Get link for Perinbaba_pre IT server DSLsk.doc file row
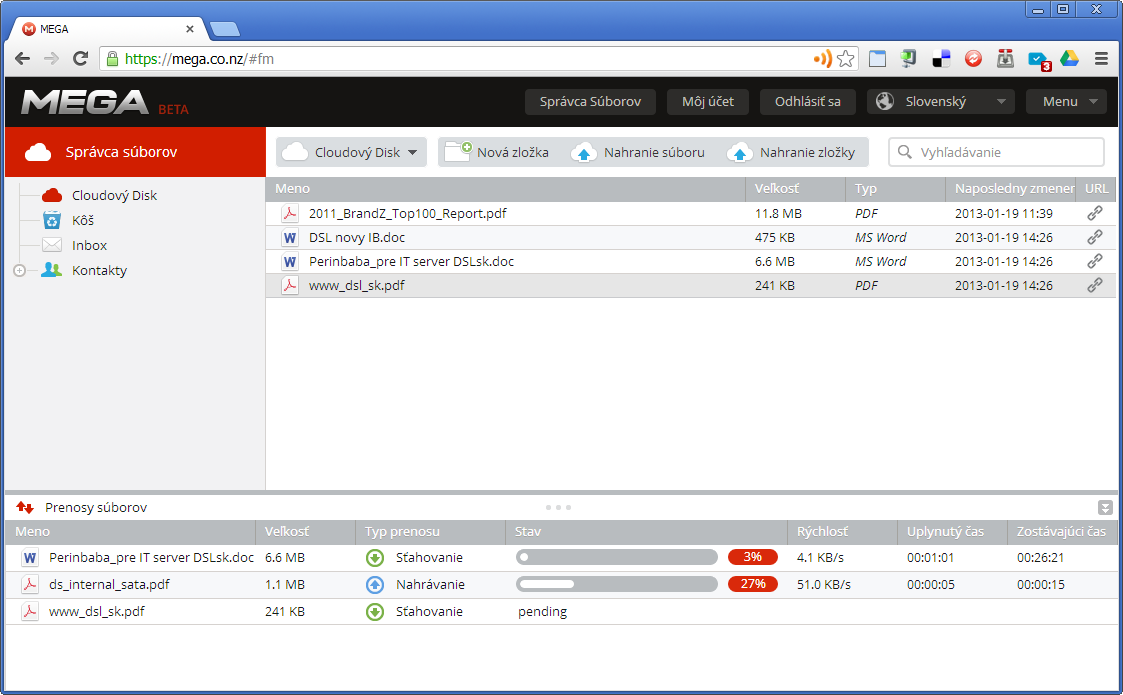Screen dimensions: 1123x695 [x=1095, y=262]
